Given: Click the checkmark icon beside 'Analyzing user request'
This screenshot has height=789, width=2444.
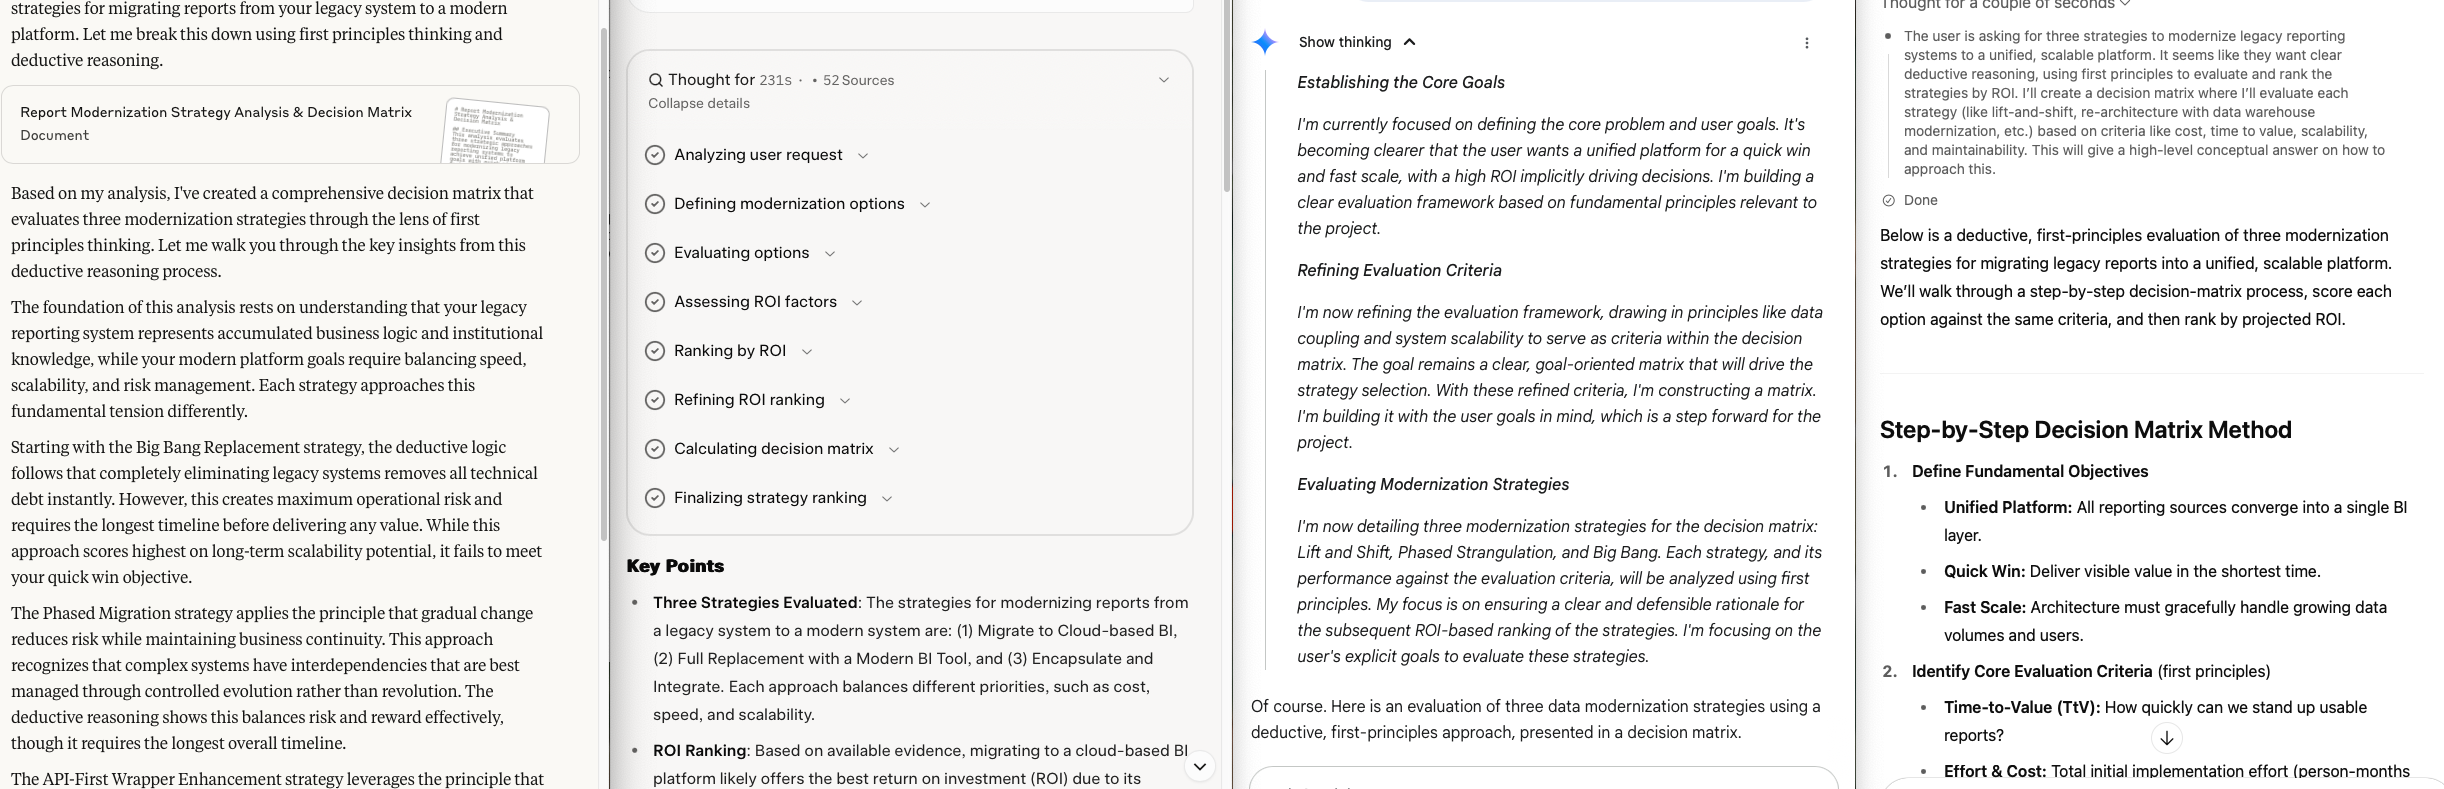Looking at the screenshot, I should (655, 155).
